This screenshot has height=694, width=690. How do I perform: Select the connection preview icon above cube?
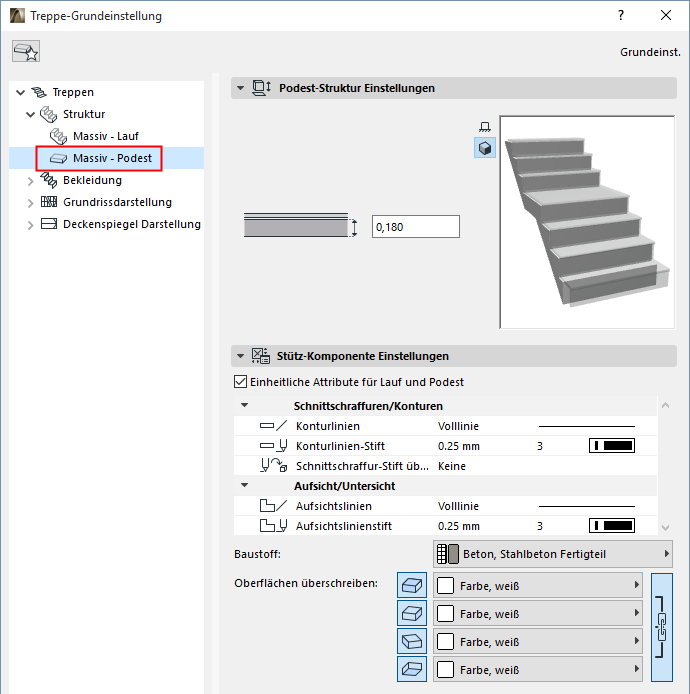point(485,127)
